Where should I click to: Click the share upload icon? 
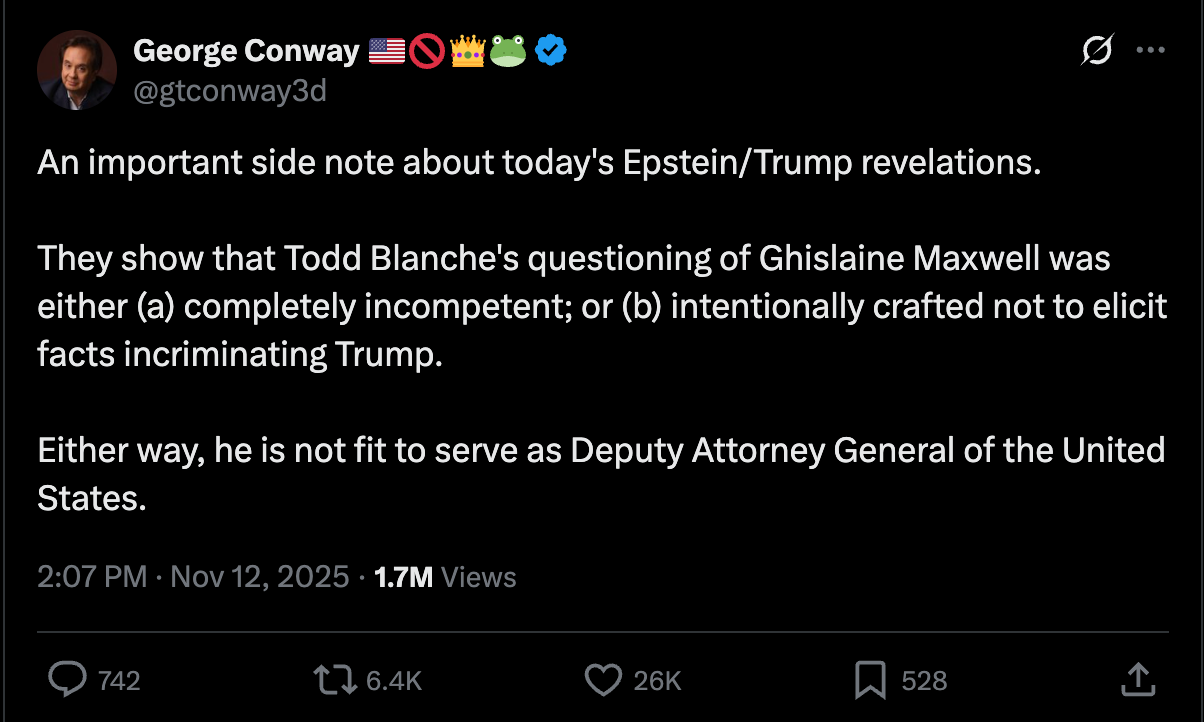(x=1137, y=680)
